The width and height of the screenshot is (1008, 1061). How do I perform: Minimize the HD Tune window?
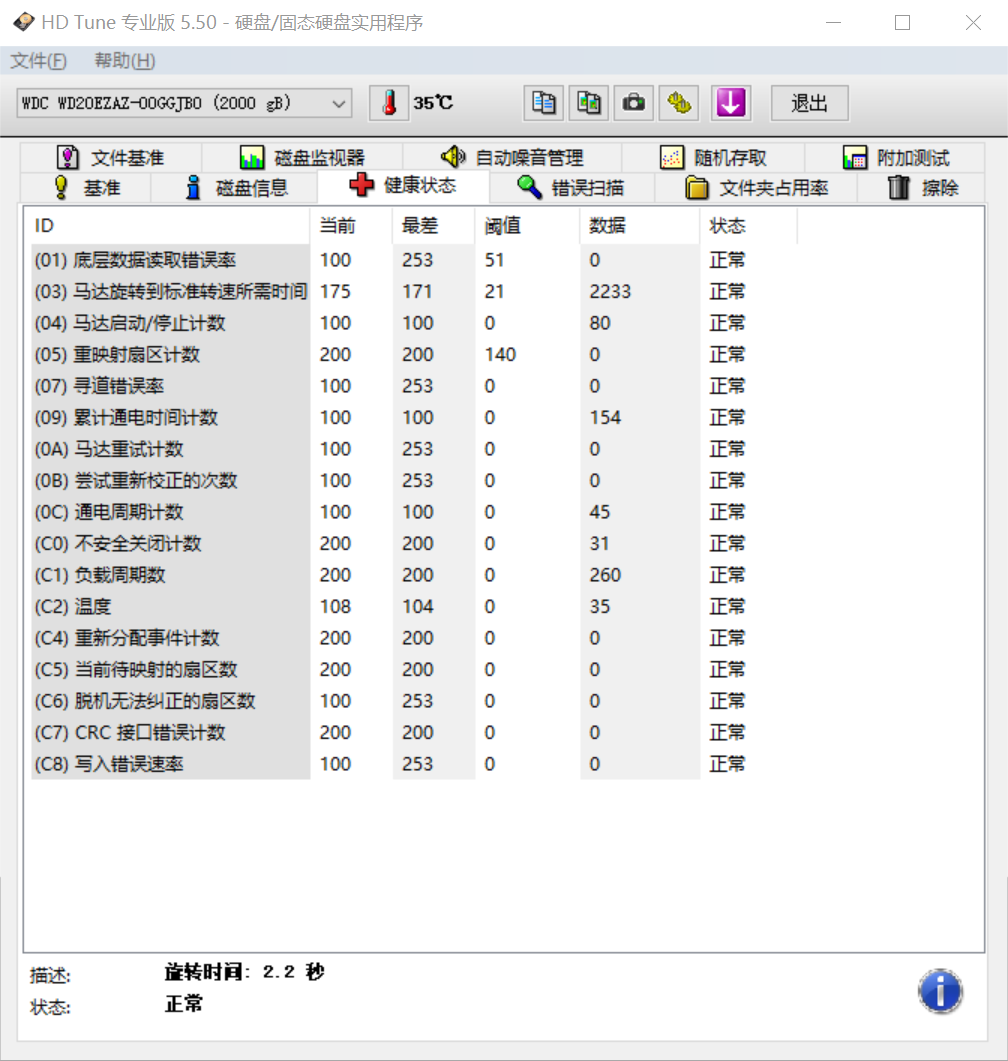click(833, 23)
